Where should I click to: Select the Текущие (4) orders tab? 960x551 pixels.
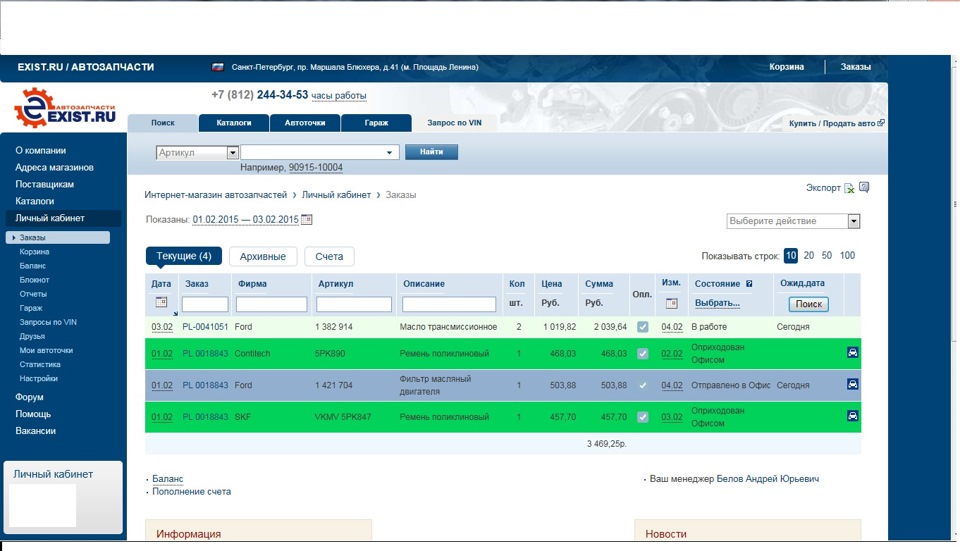click(184, 256)
